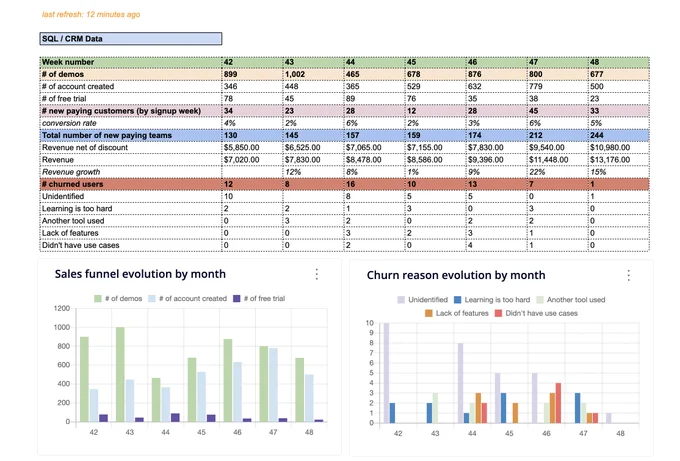Click the demos cell showing 1,002

(x=314, y=74)
